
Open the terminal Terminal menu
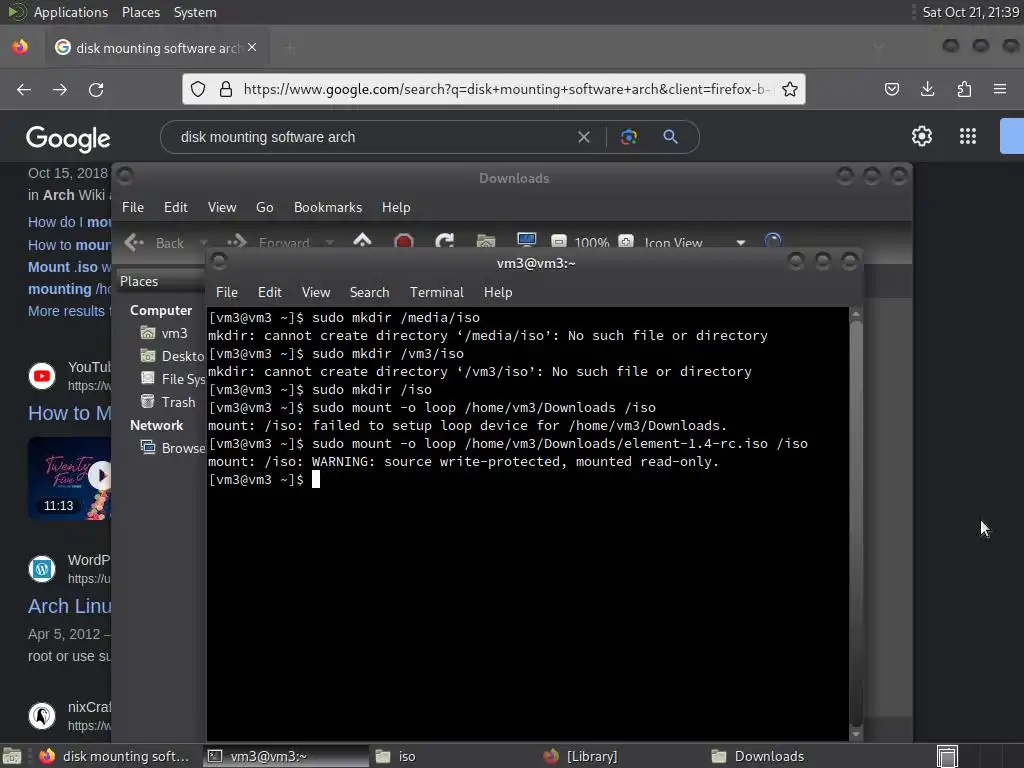pyautogui.click(x=436, y=293)
